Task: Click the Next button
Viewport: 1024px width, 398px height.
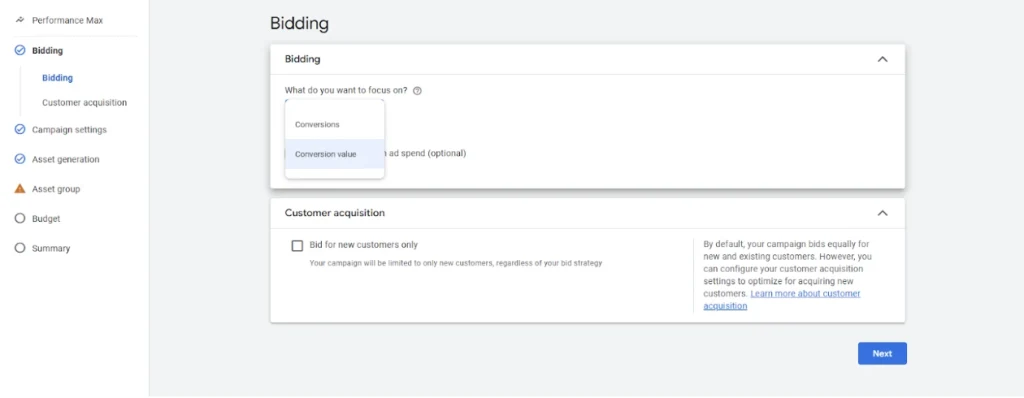Action: pyautogui.click(x=882, y=354)
